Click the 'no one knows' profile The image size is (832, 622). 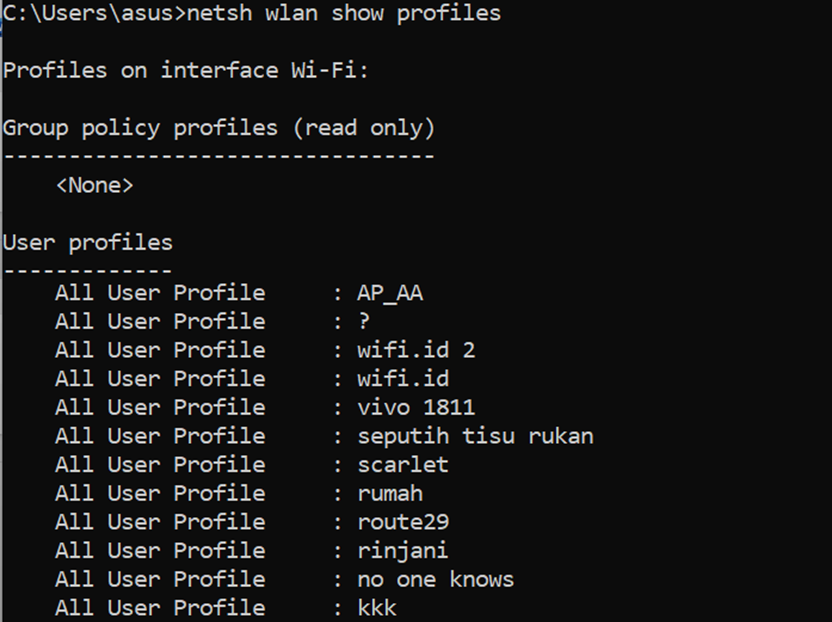[x=436, y=580]
